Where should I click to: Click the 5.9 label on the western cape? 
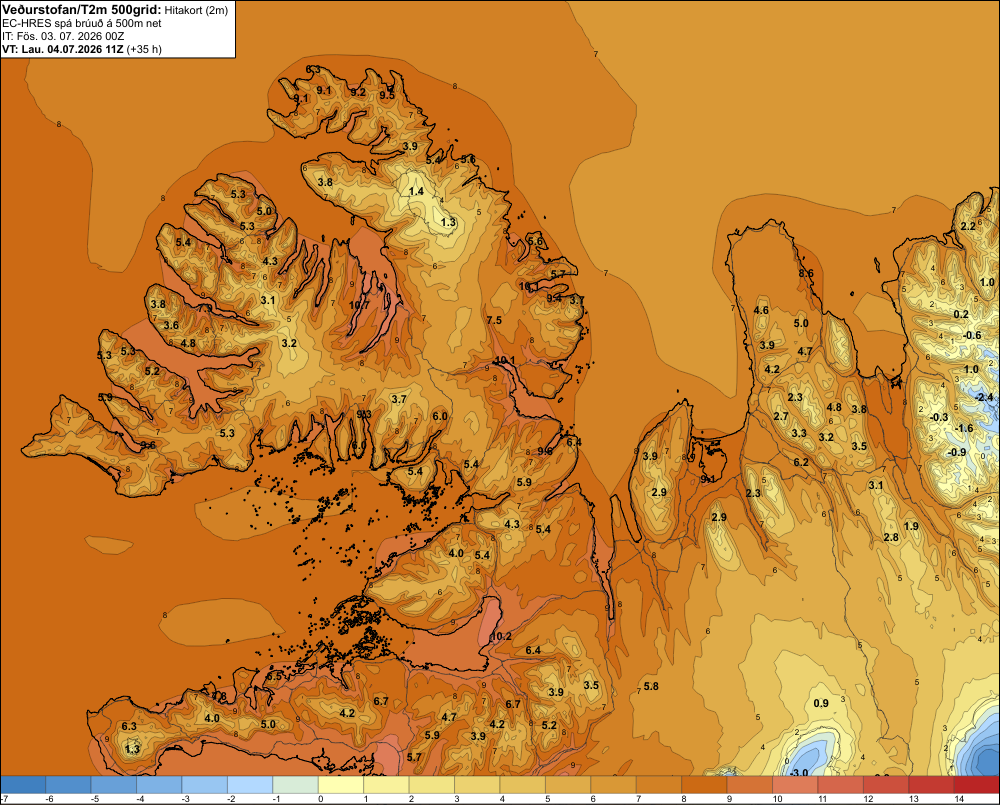(105, 397)
